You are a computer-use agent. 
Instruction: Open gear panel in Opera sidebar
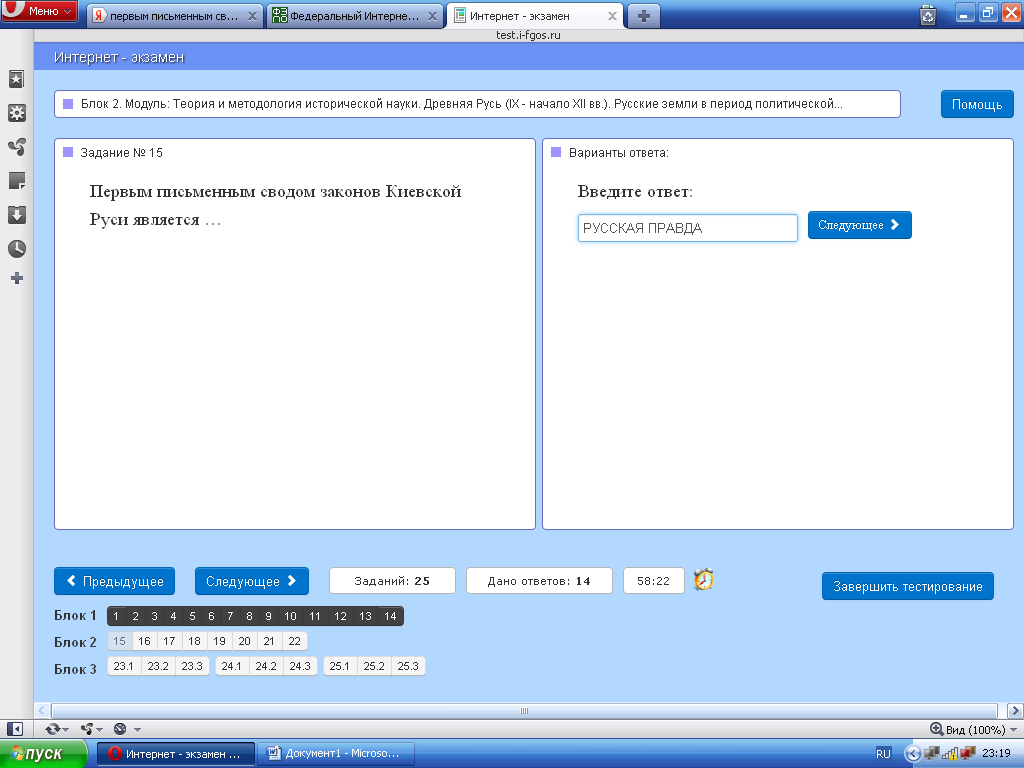16,113
